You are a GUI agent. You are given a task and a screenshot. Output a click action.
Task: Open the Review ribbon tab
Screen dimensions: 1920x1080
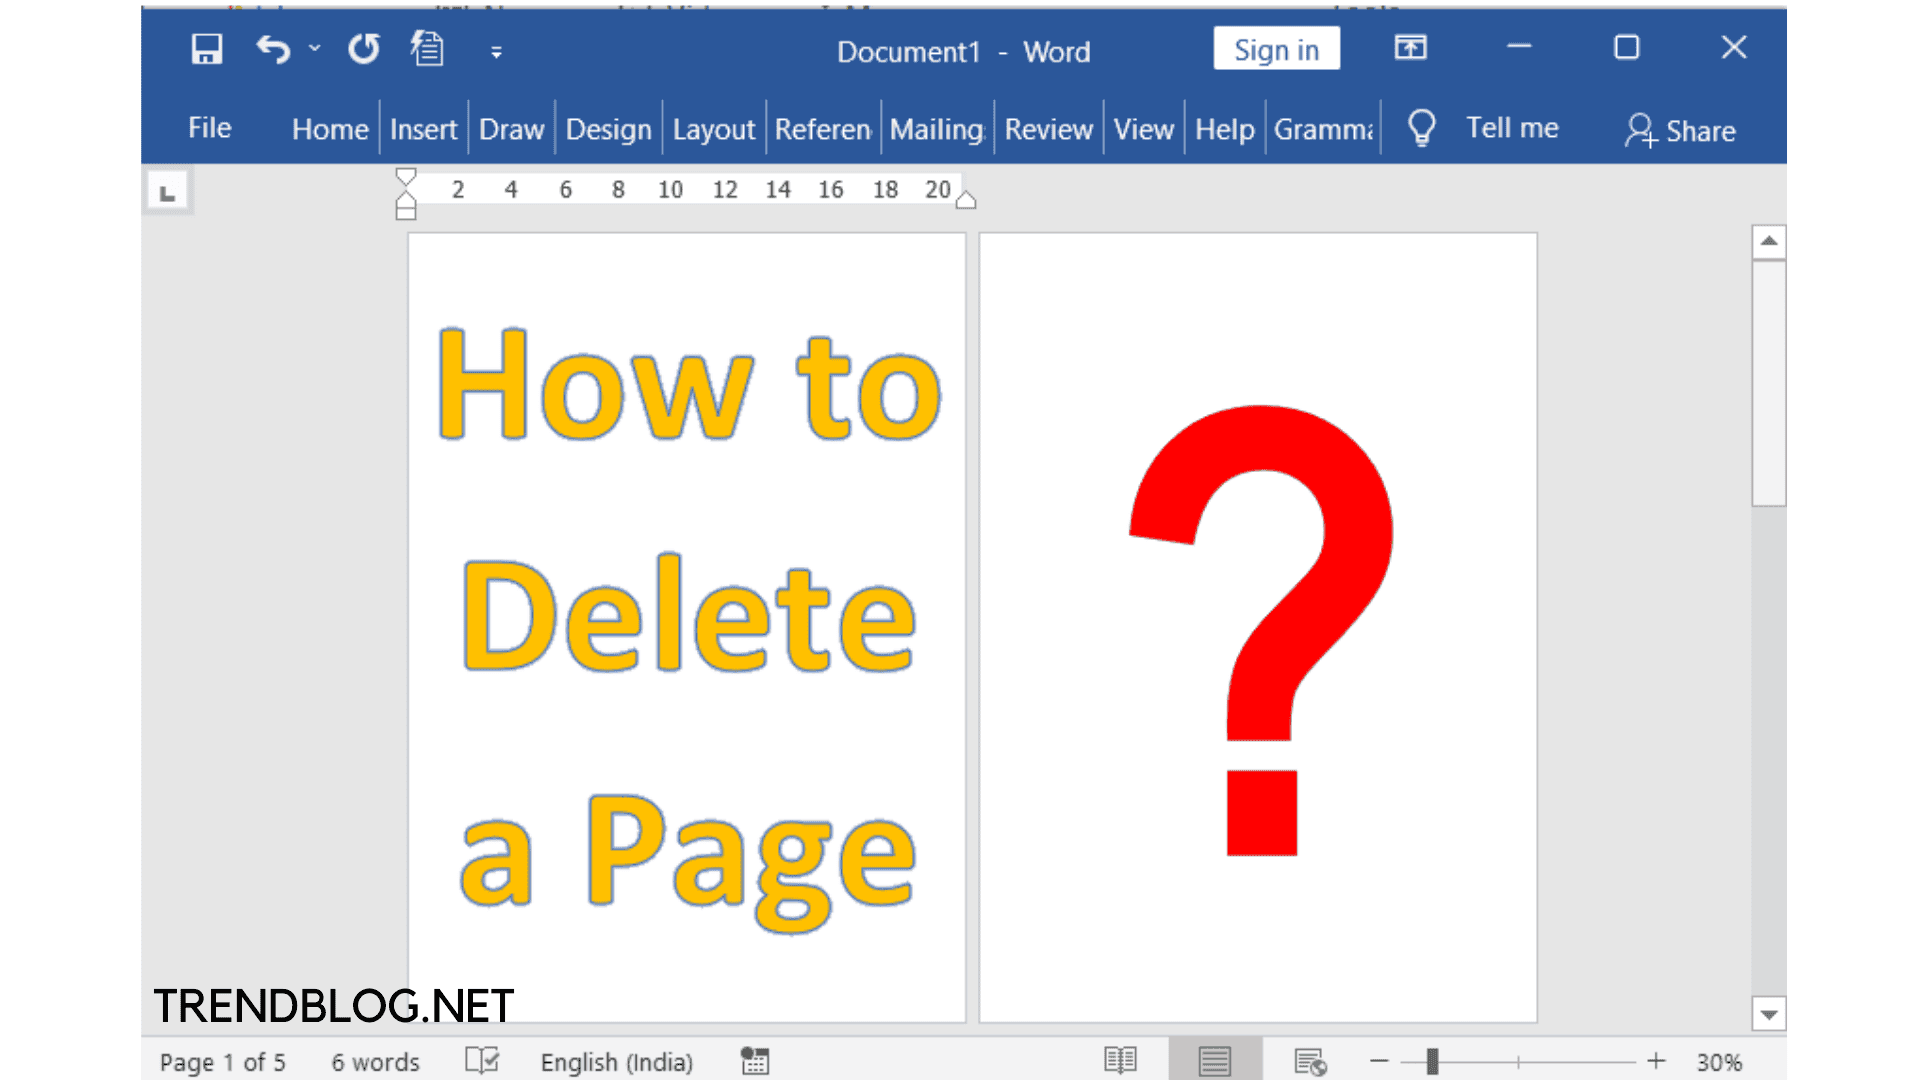1046,128
